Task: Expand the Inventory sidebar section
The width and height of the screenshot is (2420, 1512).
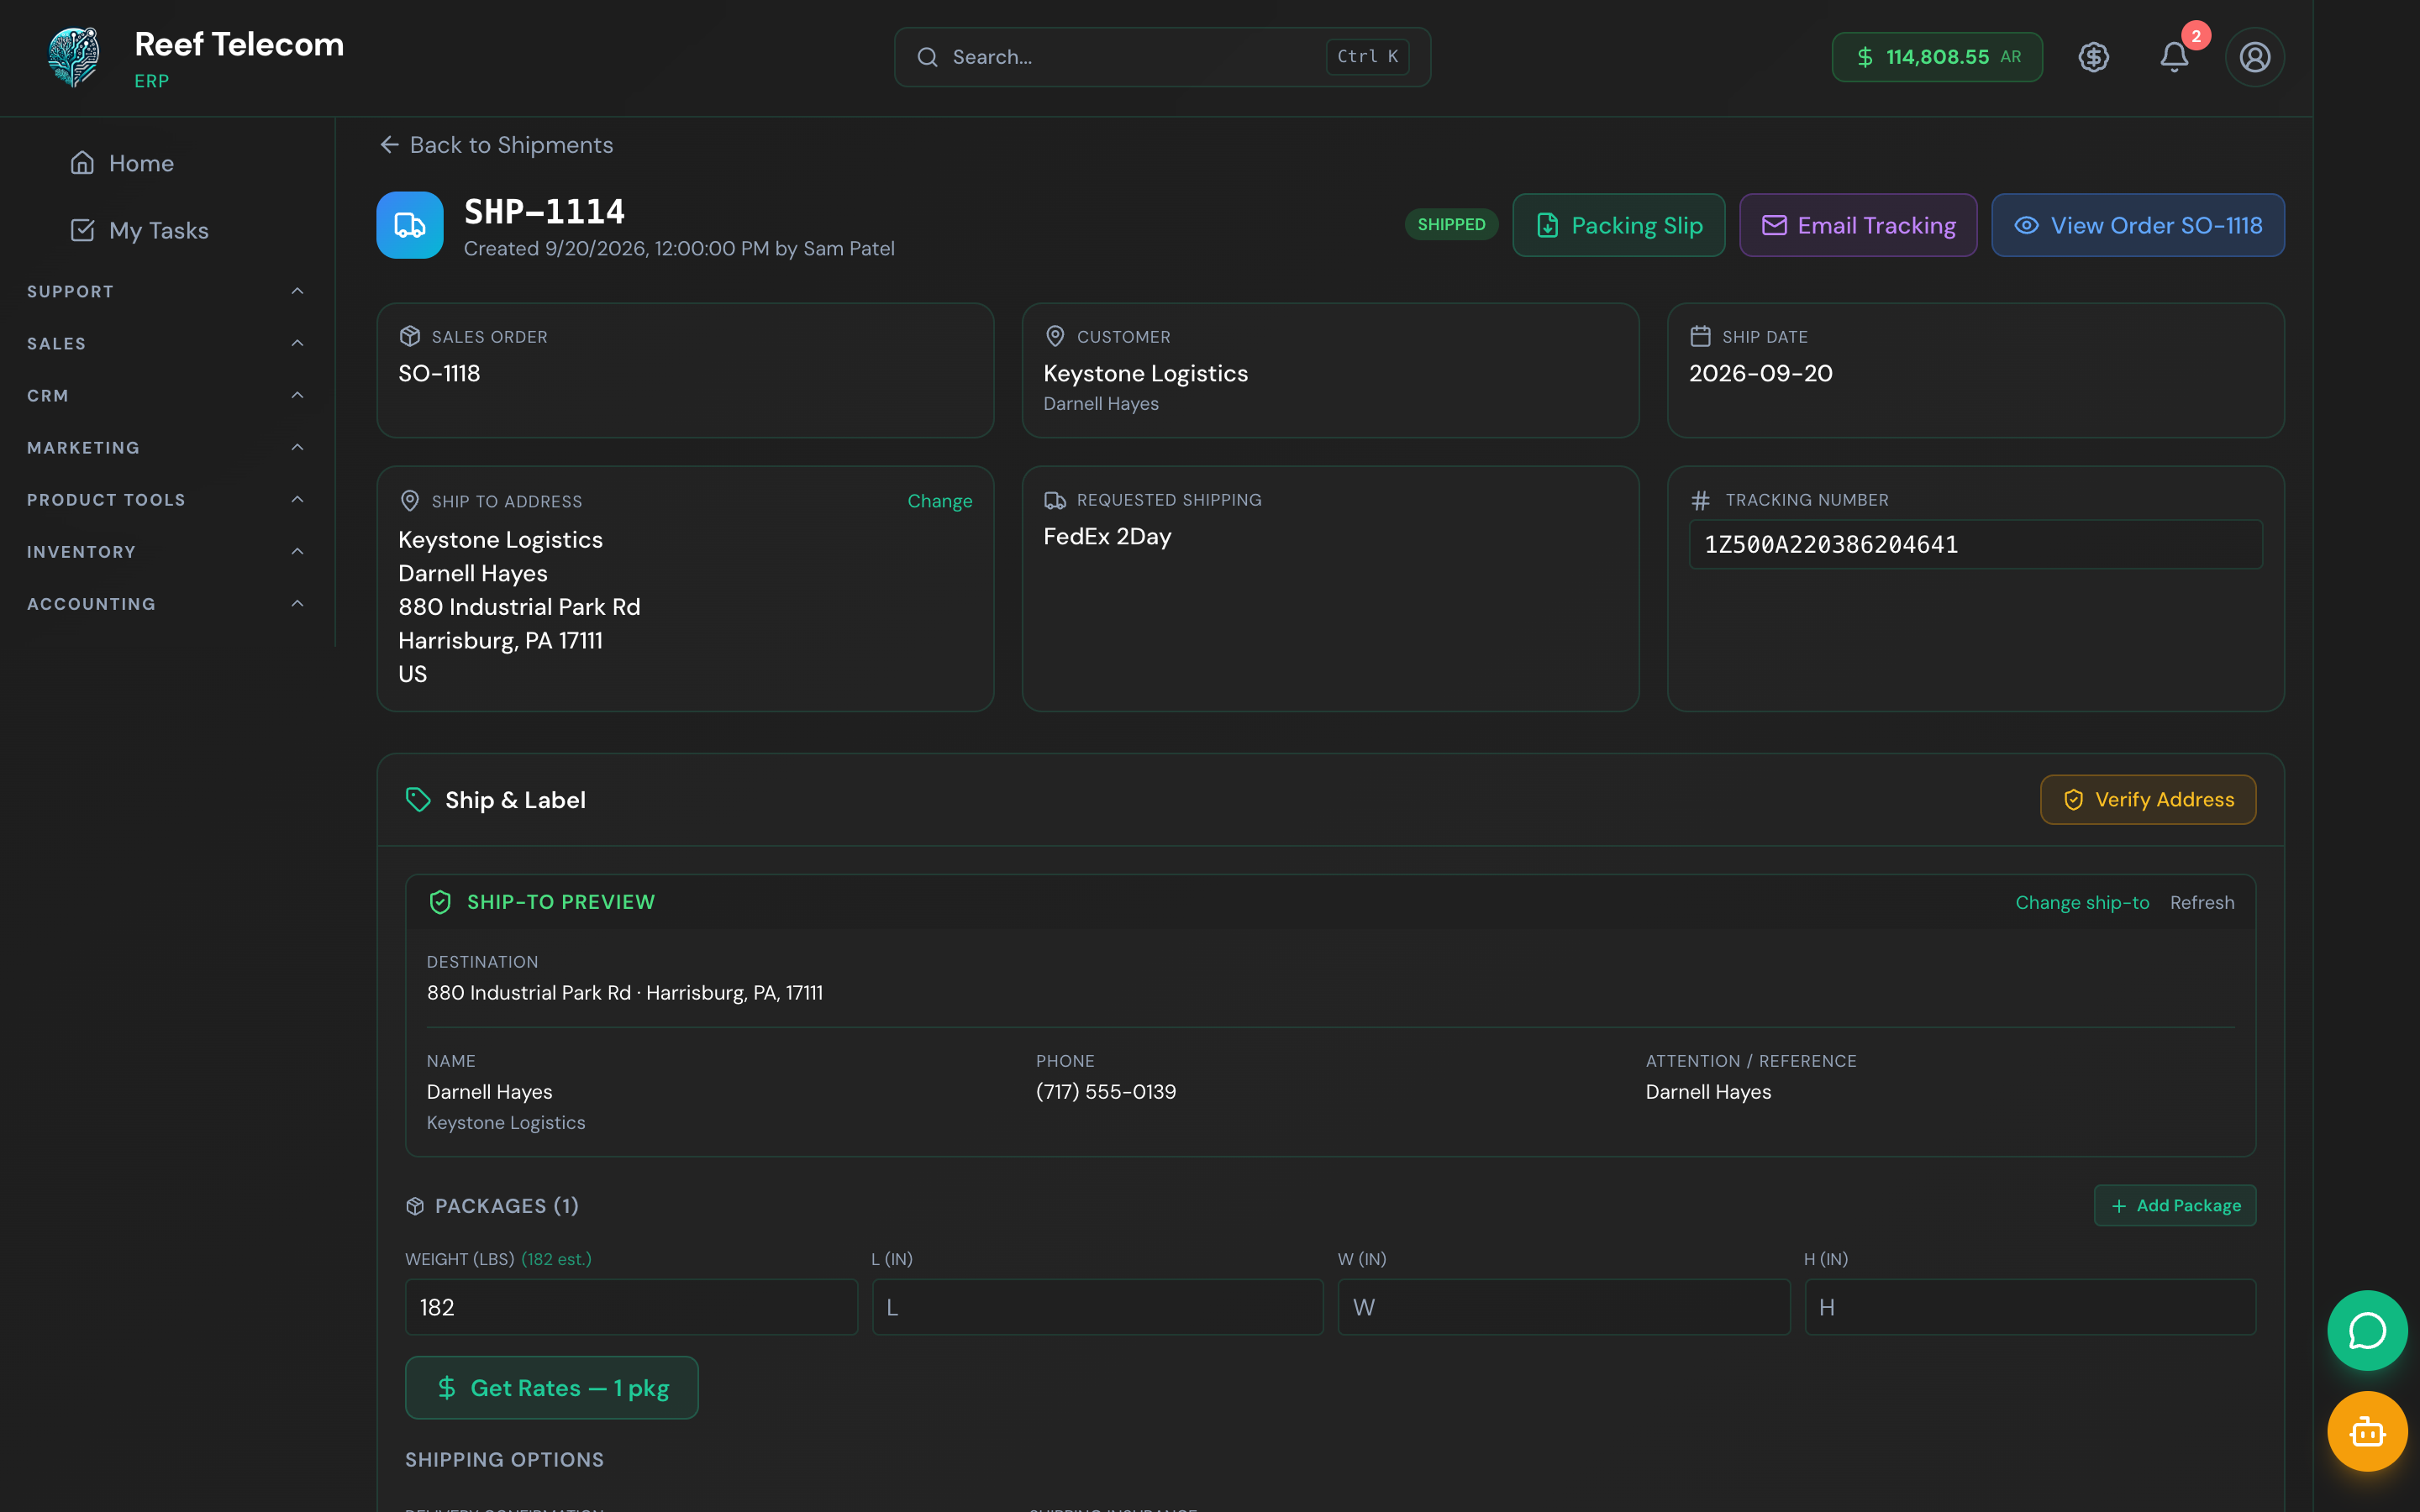Action: pyautogui.click(x=166, y=551)
